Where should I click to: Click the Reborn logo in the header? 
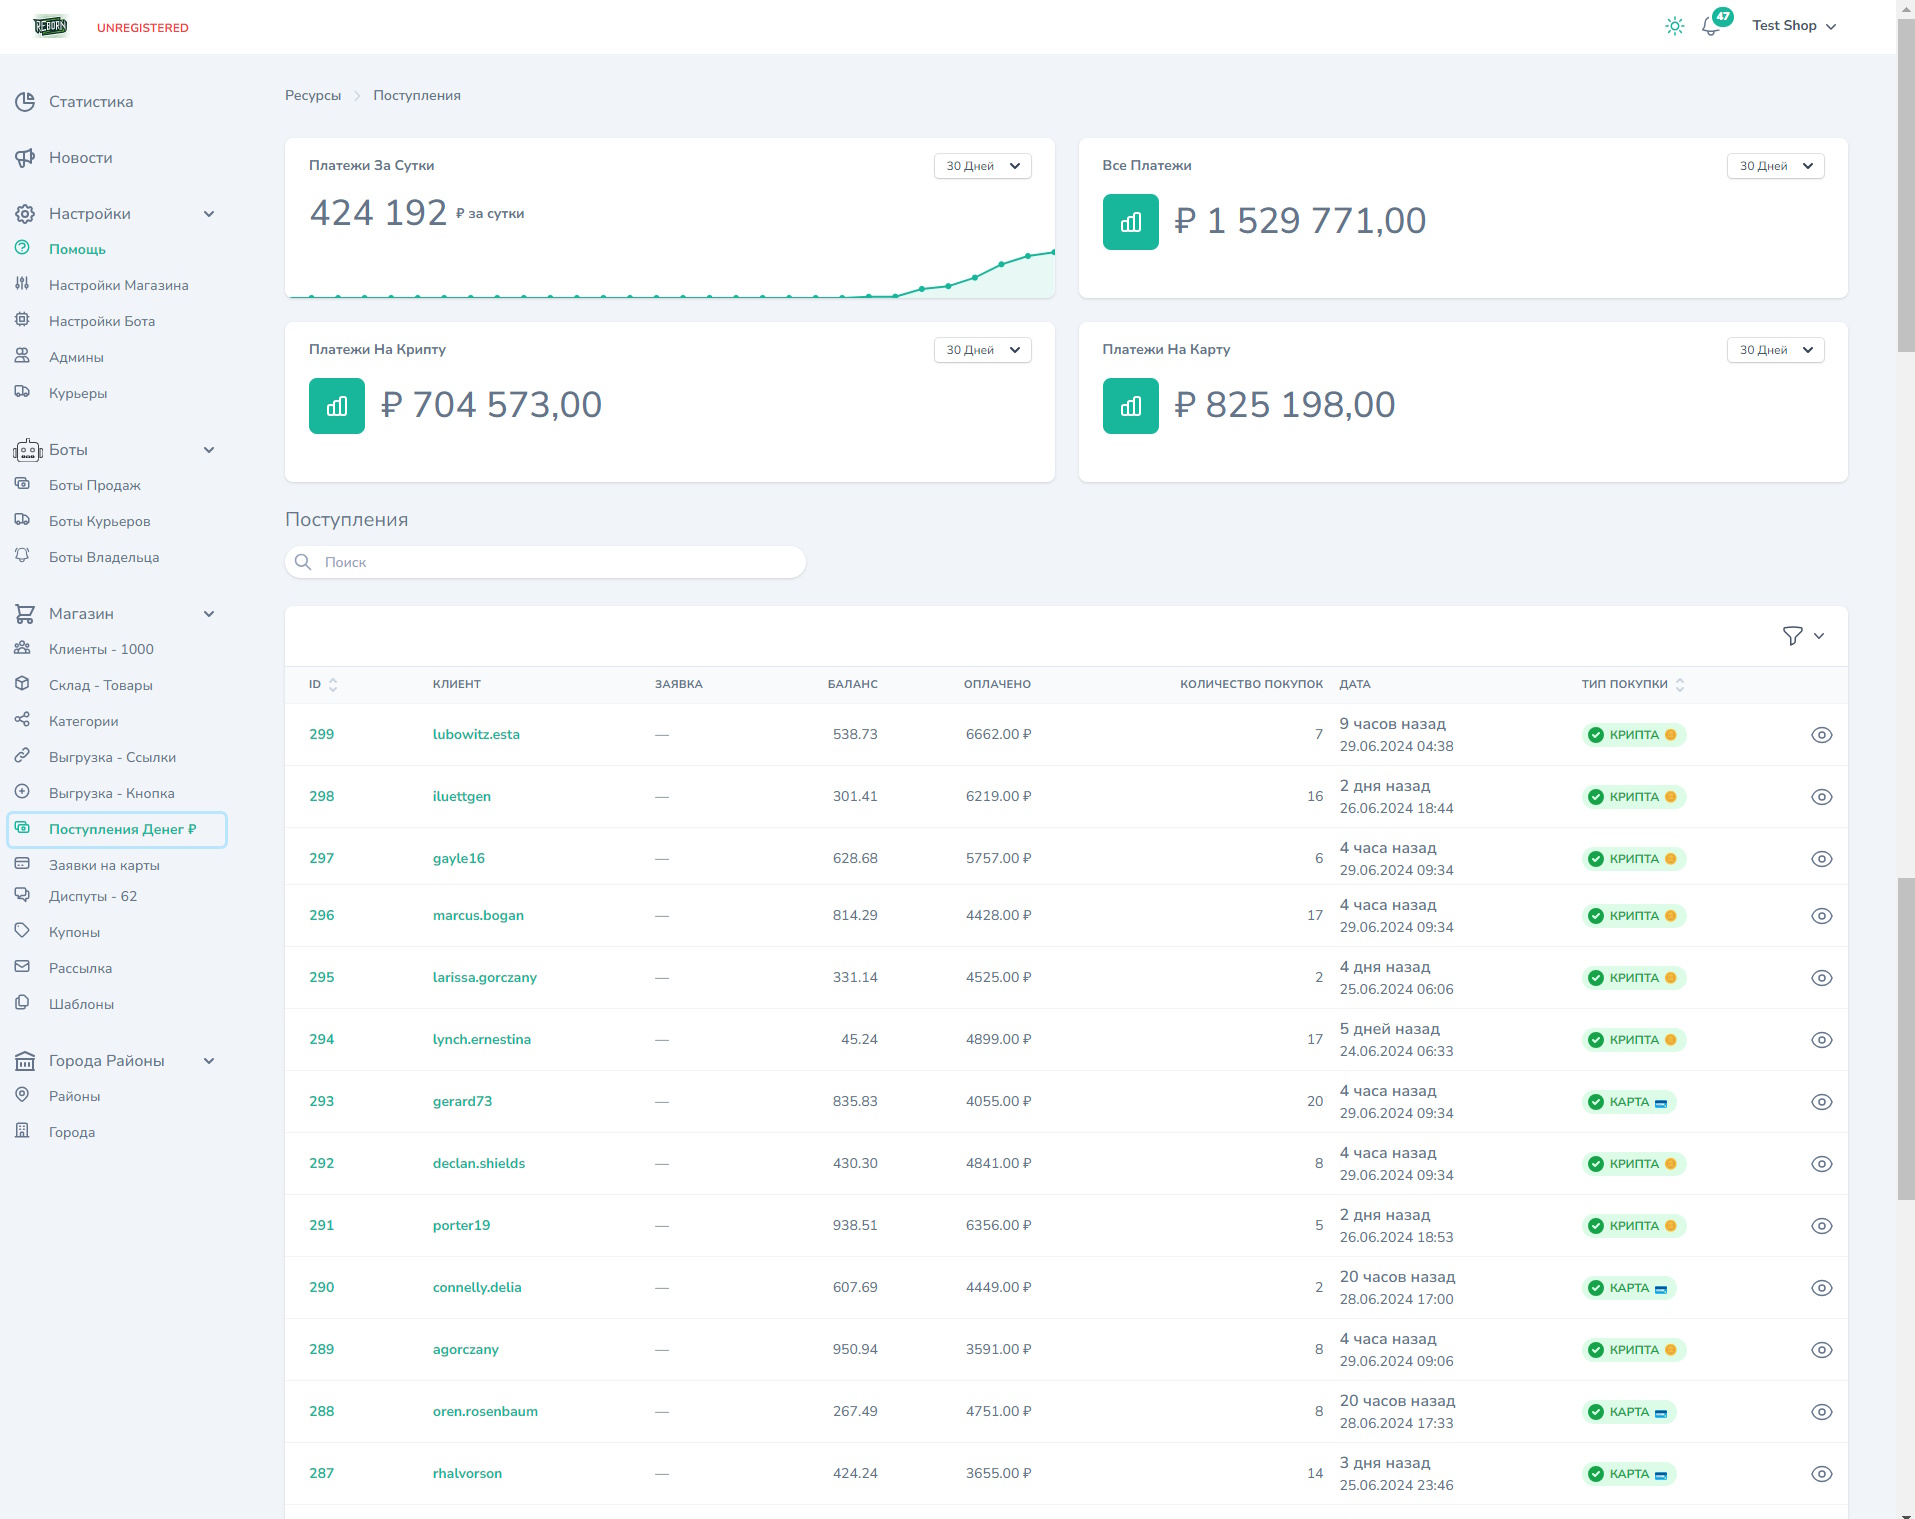[x=50, y=27]
